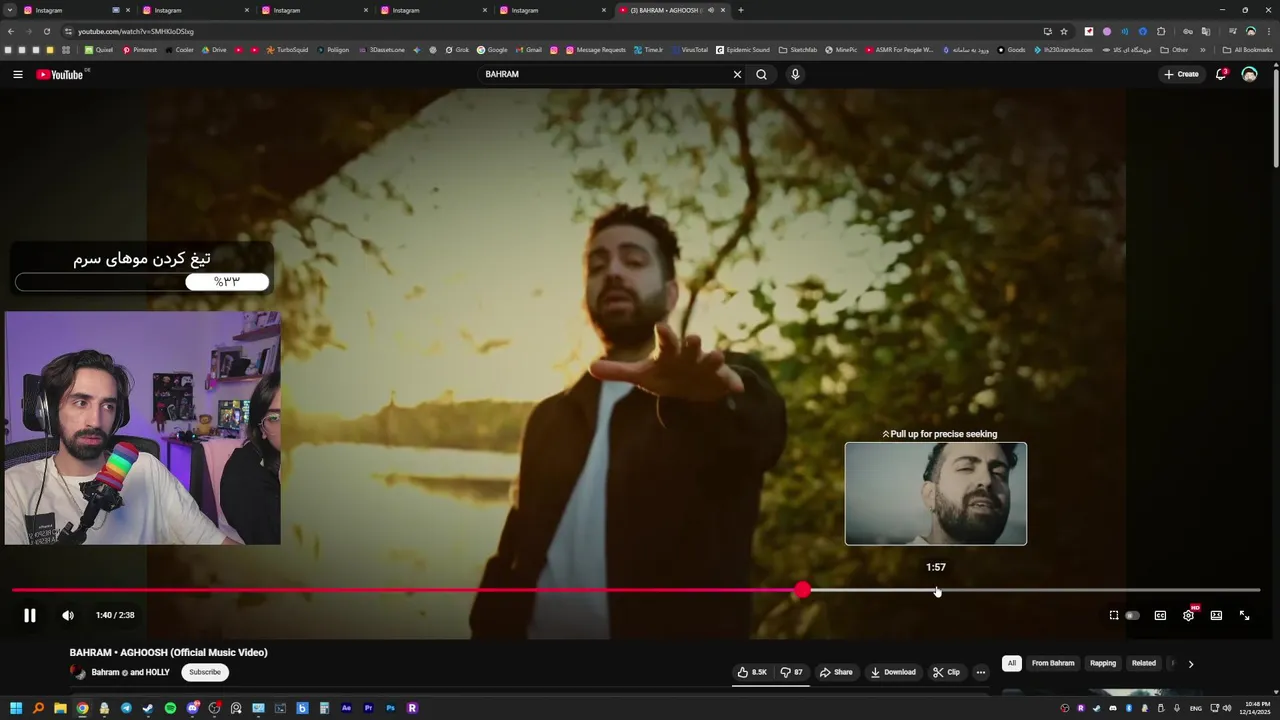
Task: Mute the tab via speaker icon
Action: (x=711, y=10)
